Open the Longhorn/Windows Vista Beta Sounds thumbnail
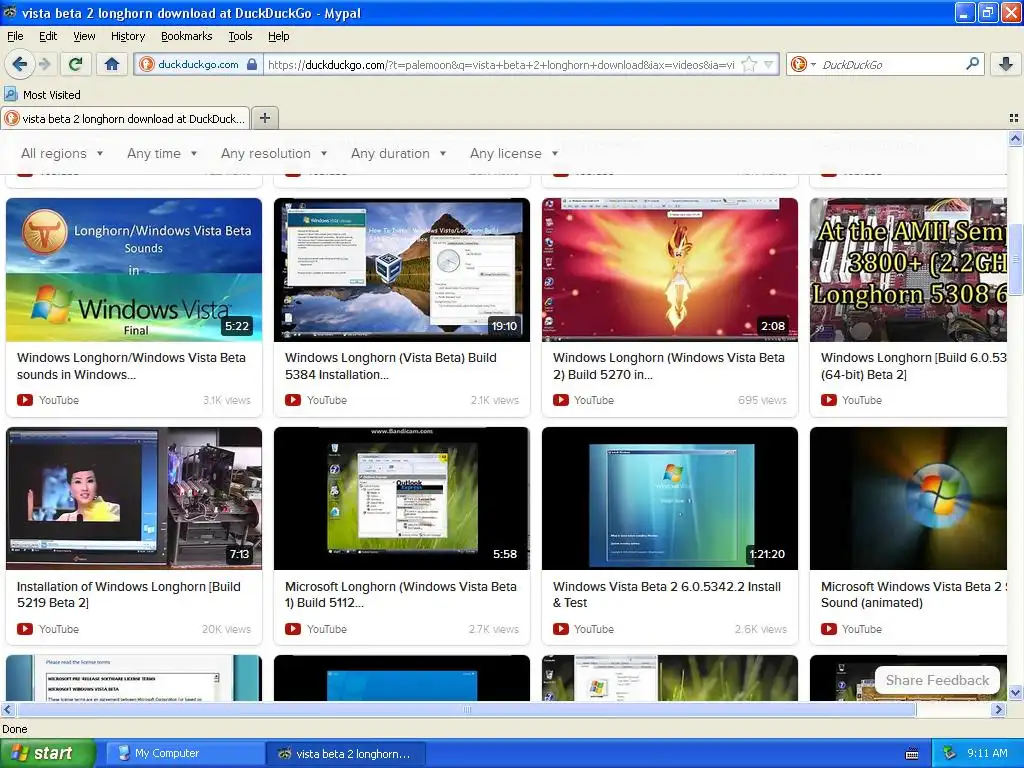Screen dimensions: 1024x768 (x=134, y=270)
